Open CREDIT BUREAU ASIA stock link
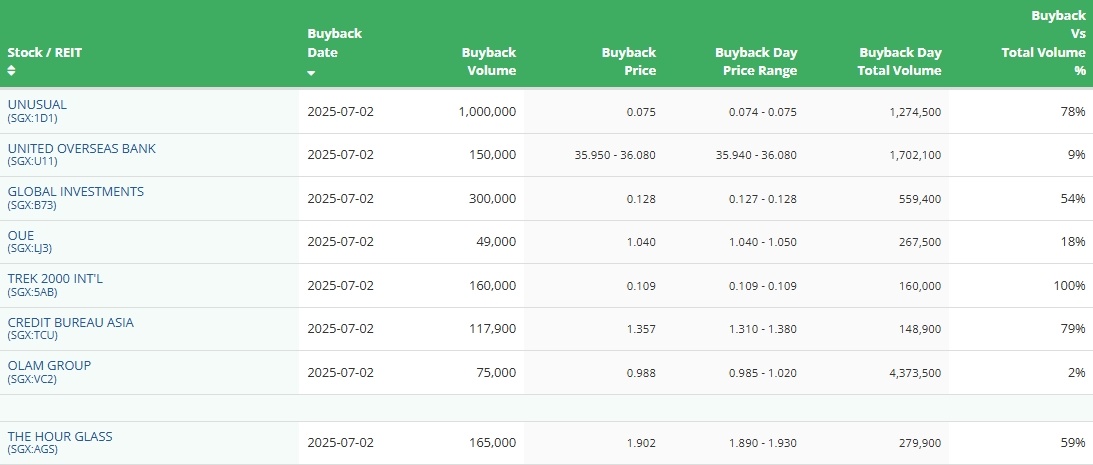Image resolution: width=1093 pixels, height=465 pixels. coord(70,323)
